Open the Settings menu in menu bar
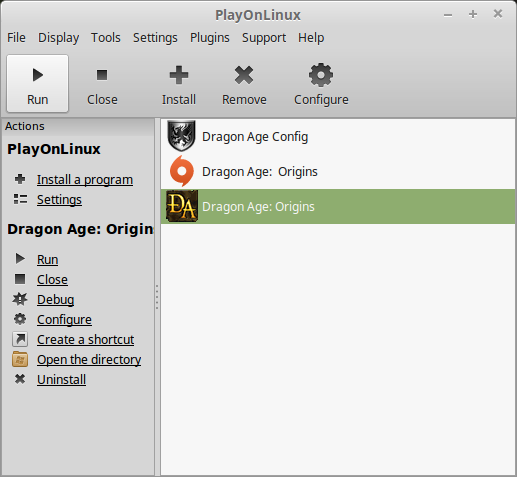The height and width of the screenshot is (477, 517). coord(155,38)
